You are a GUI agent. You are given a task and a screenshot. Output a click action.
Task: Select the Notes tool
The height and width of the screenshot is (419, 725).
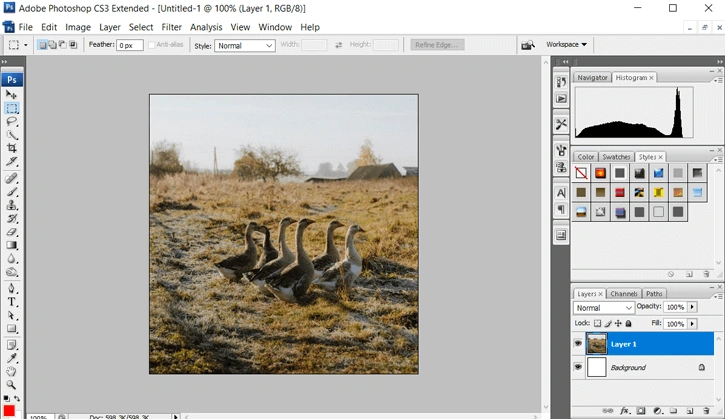tap(12, 345)
